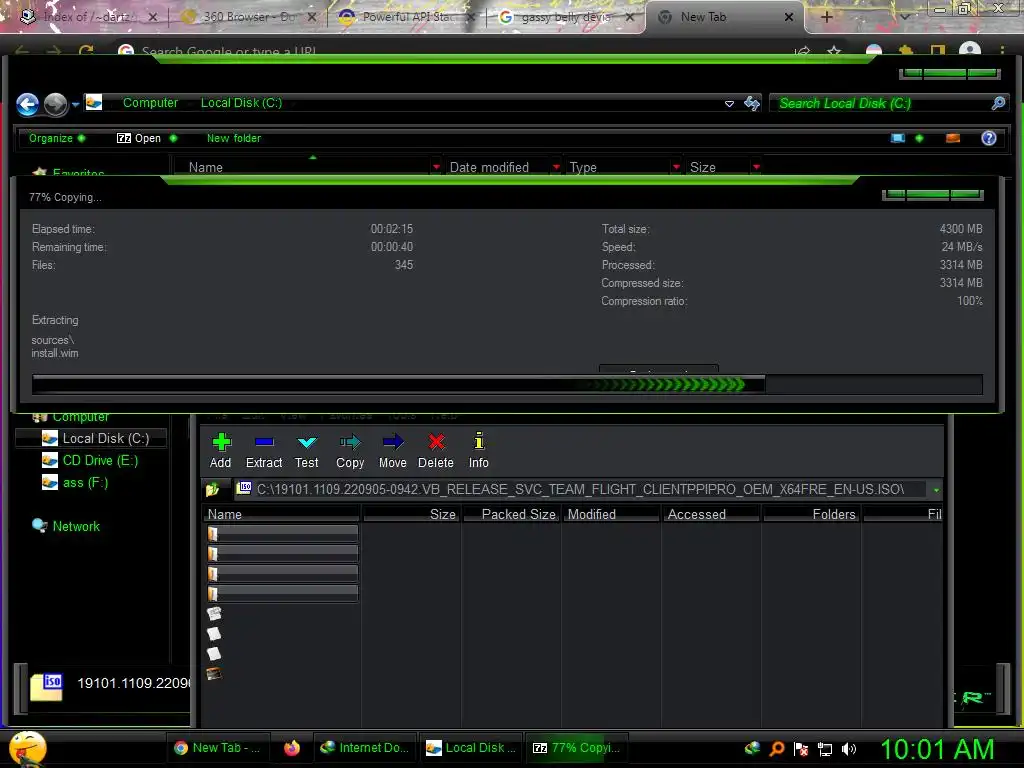
Task: Click the 7-Zip Test button
Action: click(306, 451)
